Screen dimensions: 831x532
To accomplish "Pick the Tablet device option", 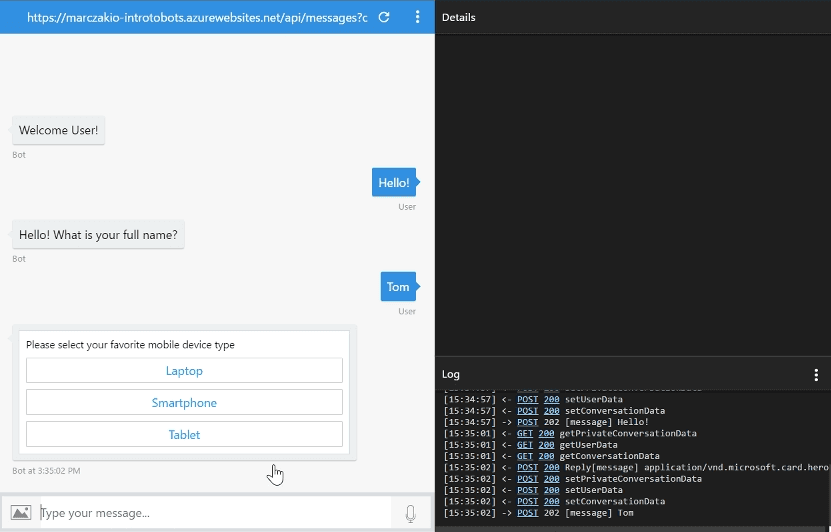I will (184, 435).
